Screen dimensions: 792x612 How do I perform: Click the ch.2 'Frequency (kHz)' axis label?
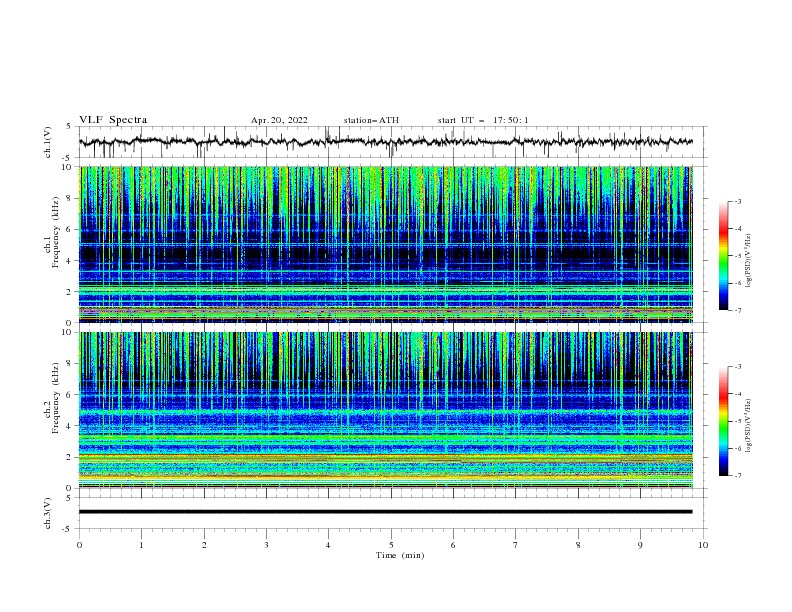click(x=56, y=398)
